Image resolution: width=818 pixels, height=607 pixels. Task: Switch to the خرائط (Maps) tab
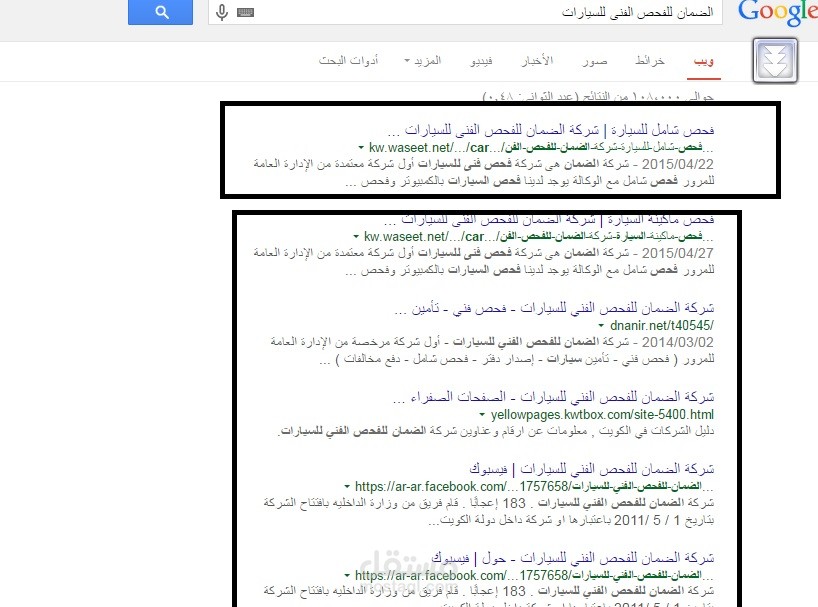pyautogui.click(x=650, y=61)
